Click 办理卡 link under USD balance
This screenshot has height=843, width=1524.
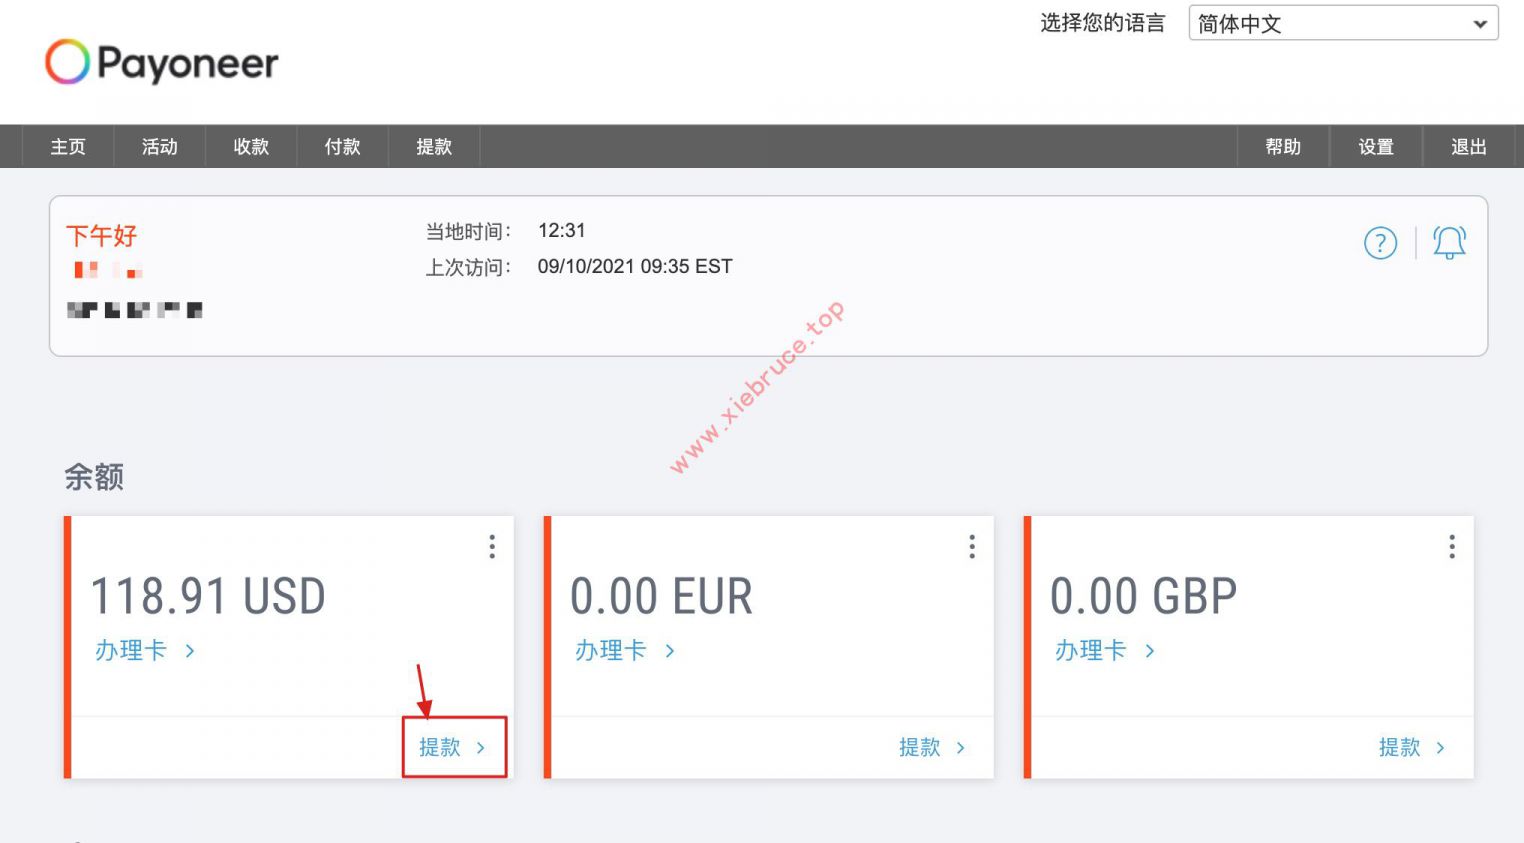tap(145, 651)
